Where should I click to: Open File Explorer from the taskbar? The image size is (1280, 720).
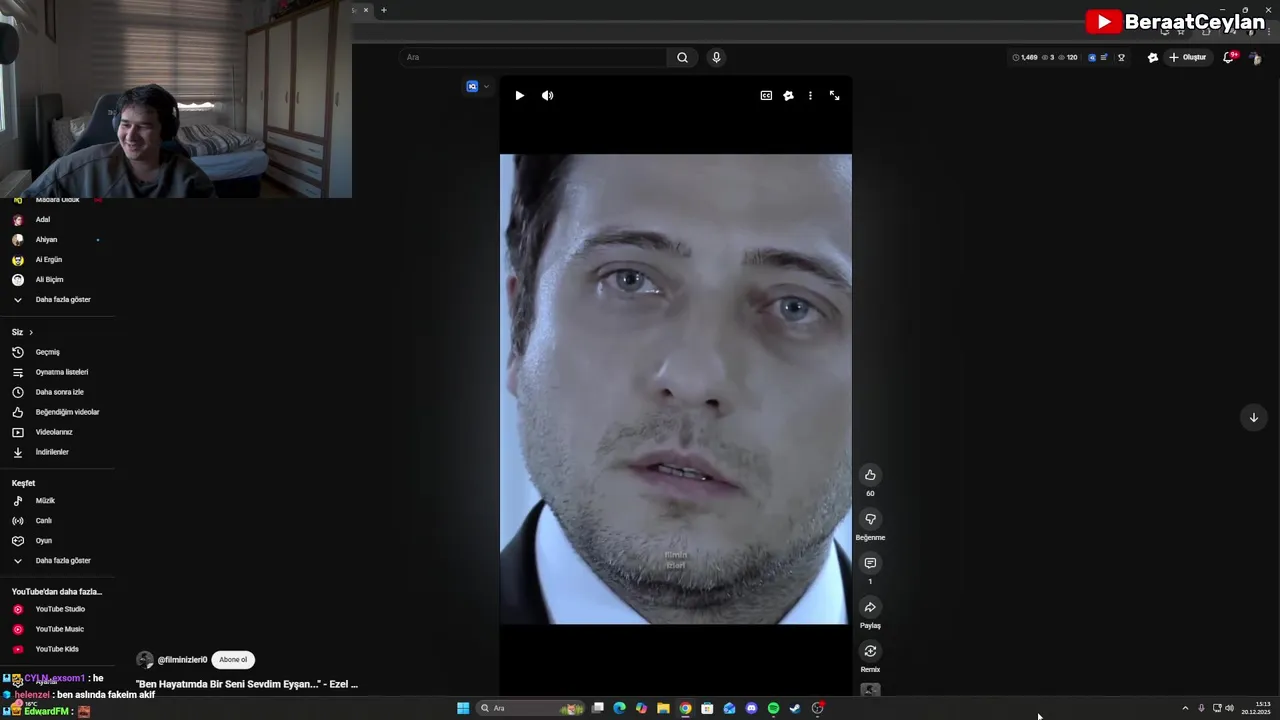pos(663,708)
